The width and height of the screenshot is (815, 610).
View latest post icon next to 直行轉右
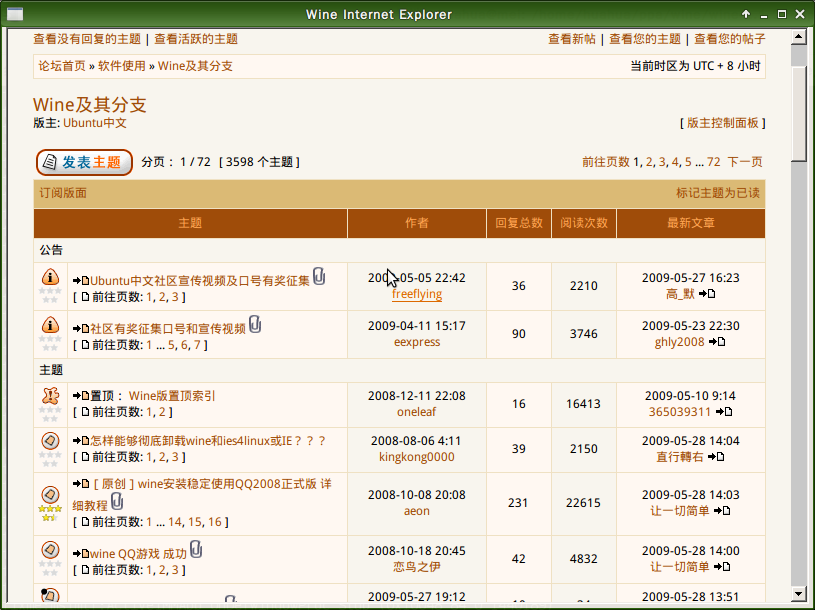click(716, 456)
